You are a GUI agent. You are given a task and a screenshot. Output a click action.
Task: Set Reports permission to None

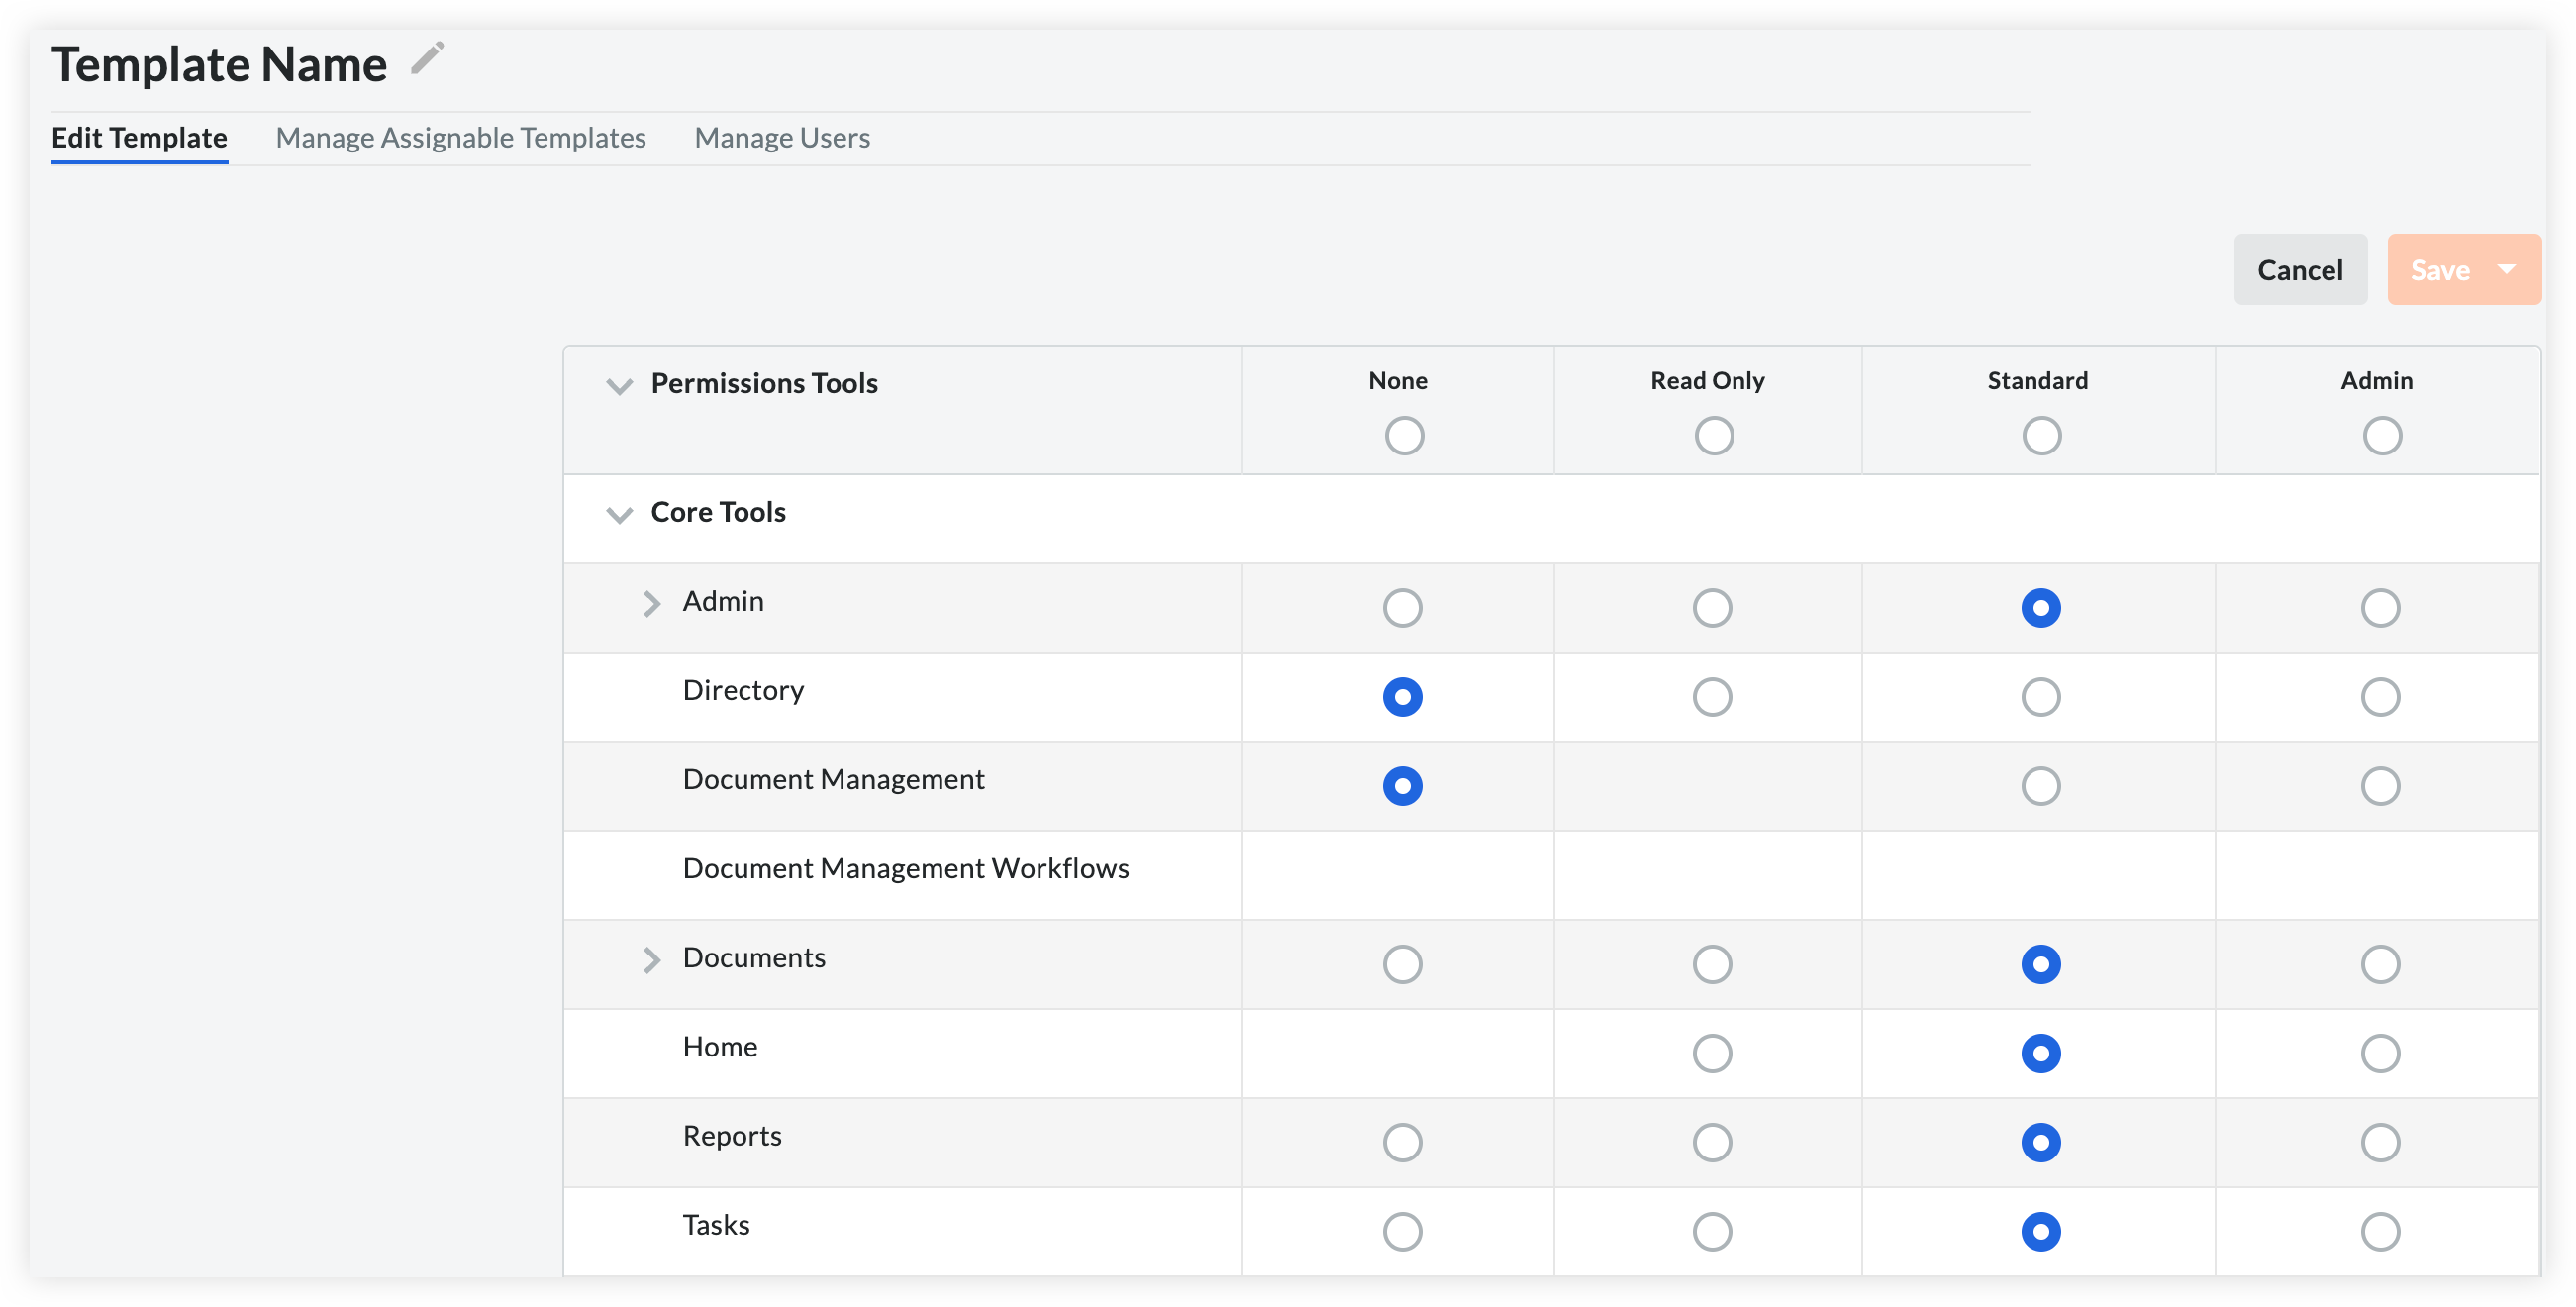pos(1402,1141)
